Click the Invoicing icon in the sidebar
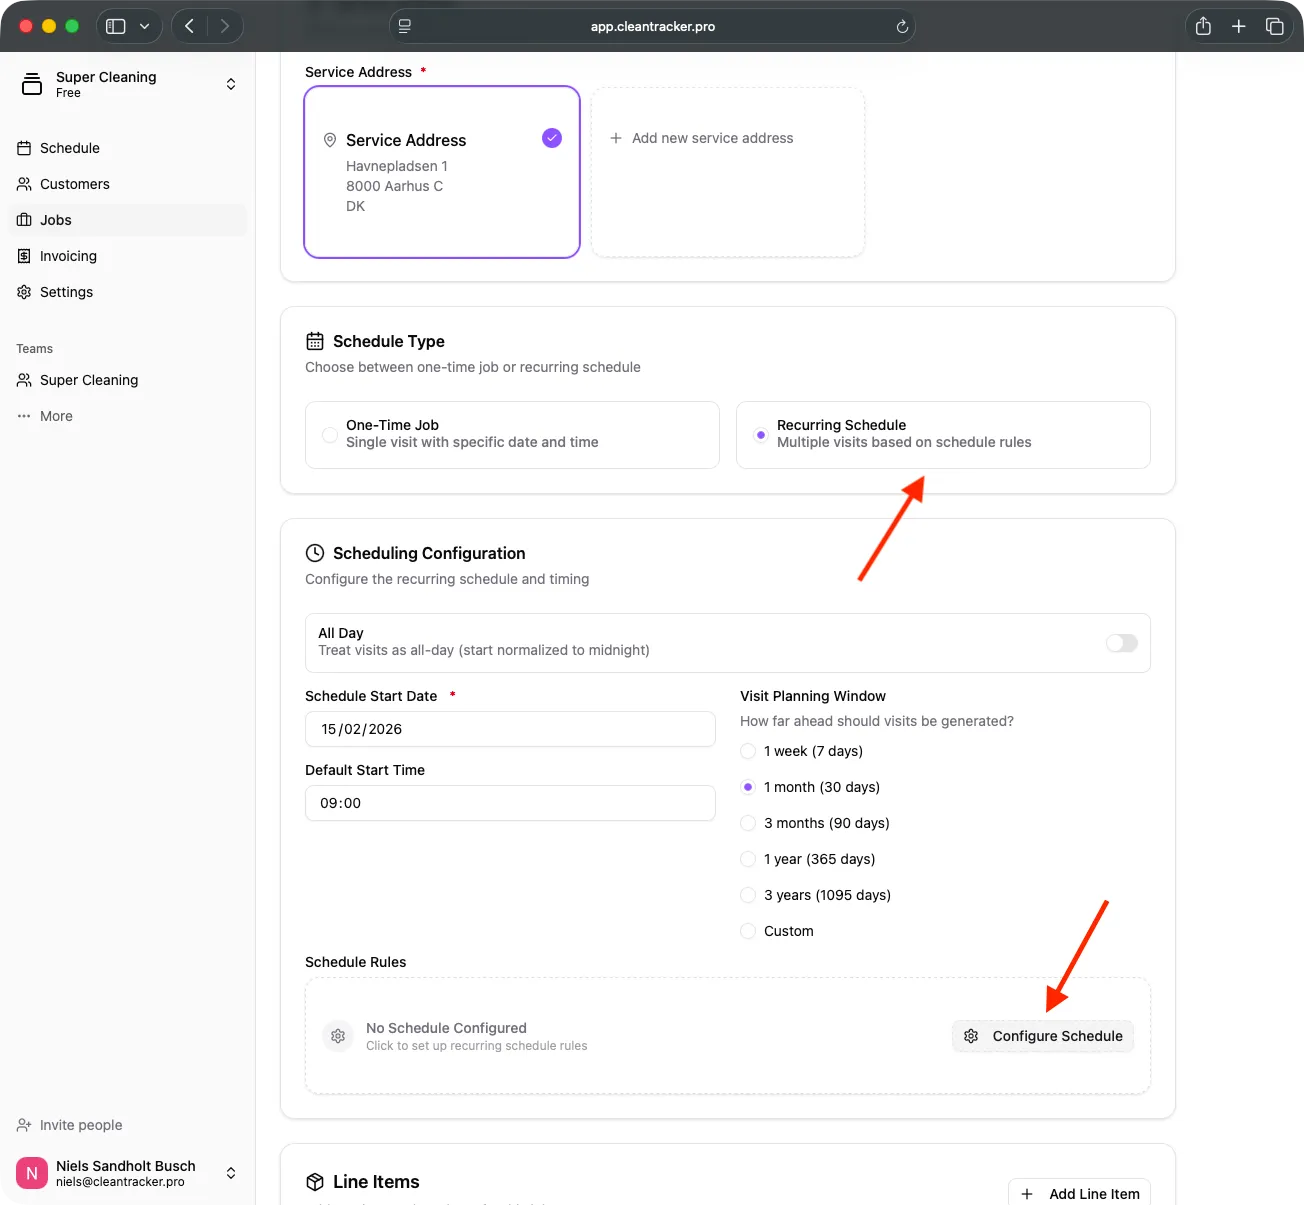Viewport: 1304px width, 1205px height. click(24, 256)
